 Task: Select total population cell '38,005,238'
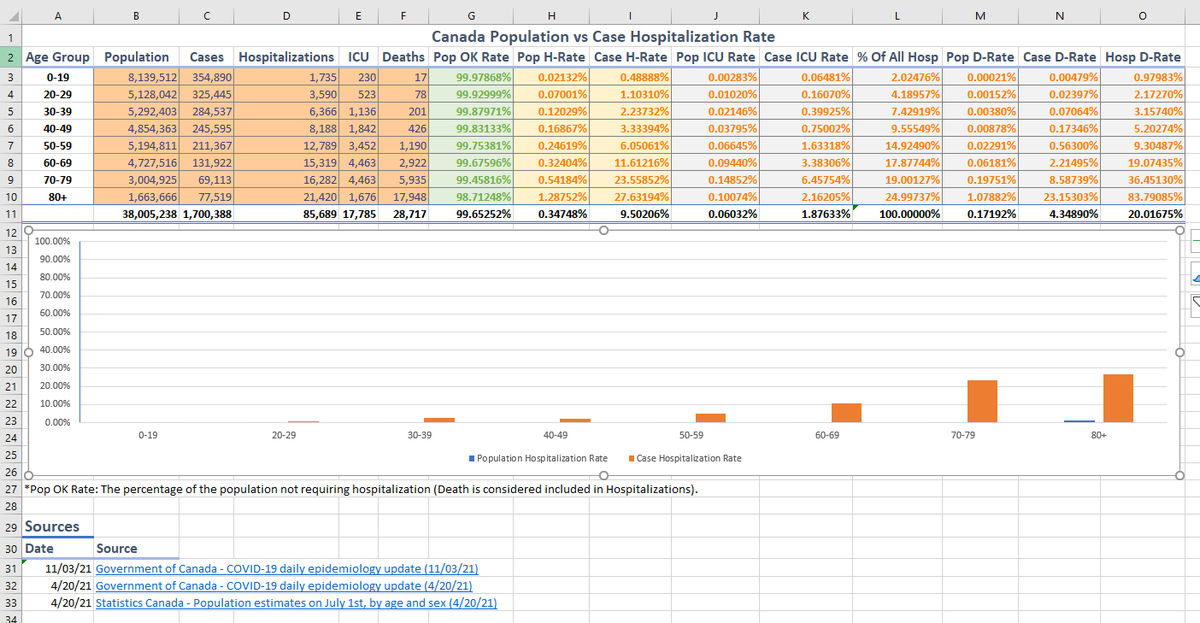tap(137, 214)
